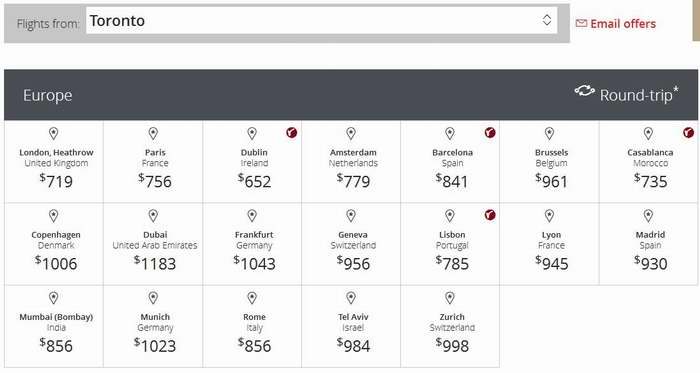Click the Europe section header
The height and width of the screenshot is (373, 700).
(351, 95)
